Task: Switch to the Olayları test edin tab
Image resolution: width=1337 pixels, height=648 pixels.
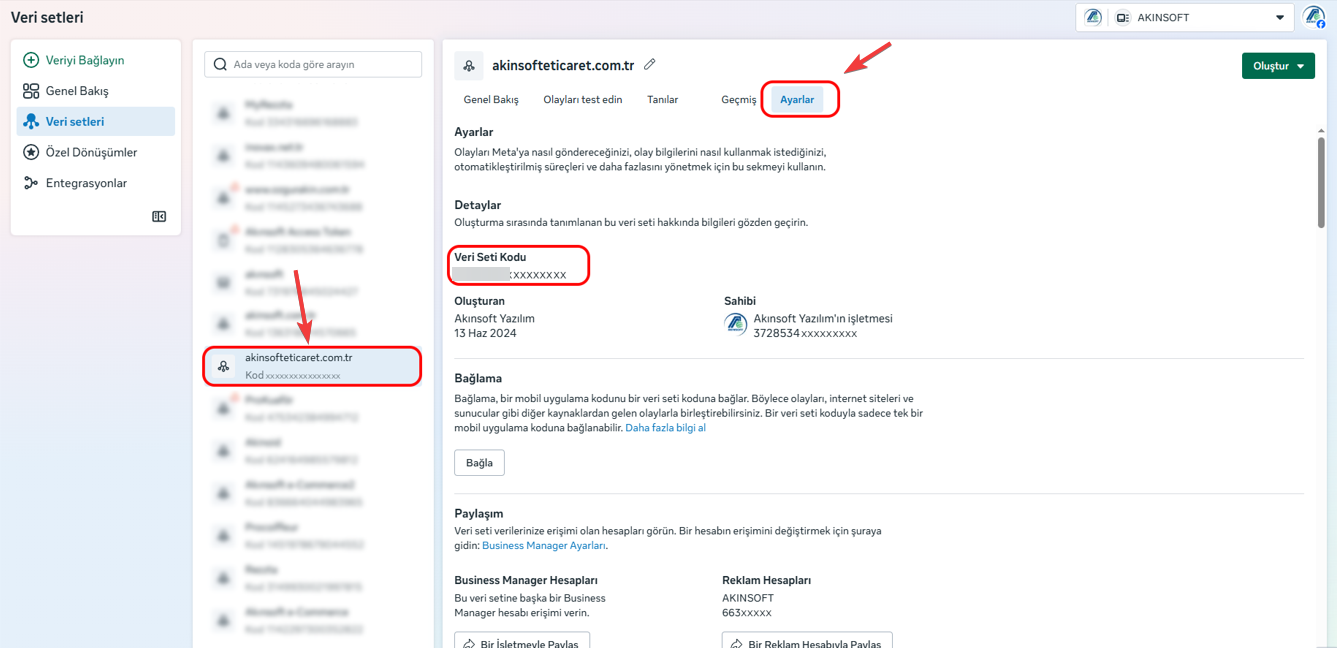Action: 583,100
